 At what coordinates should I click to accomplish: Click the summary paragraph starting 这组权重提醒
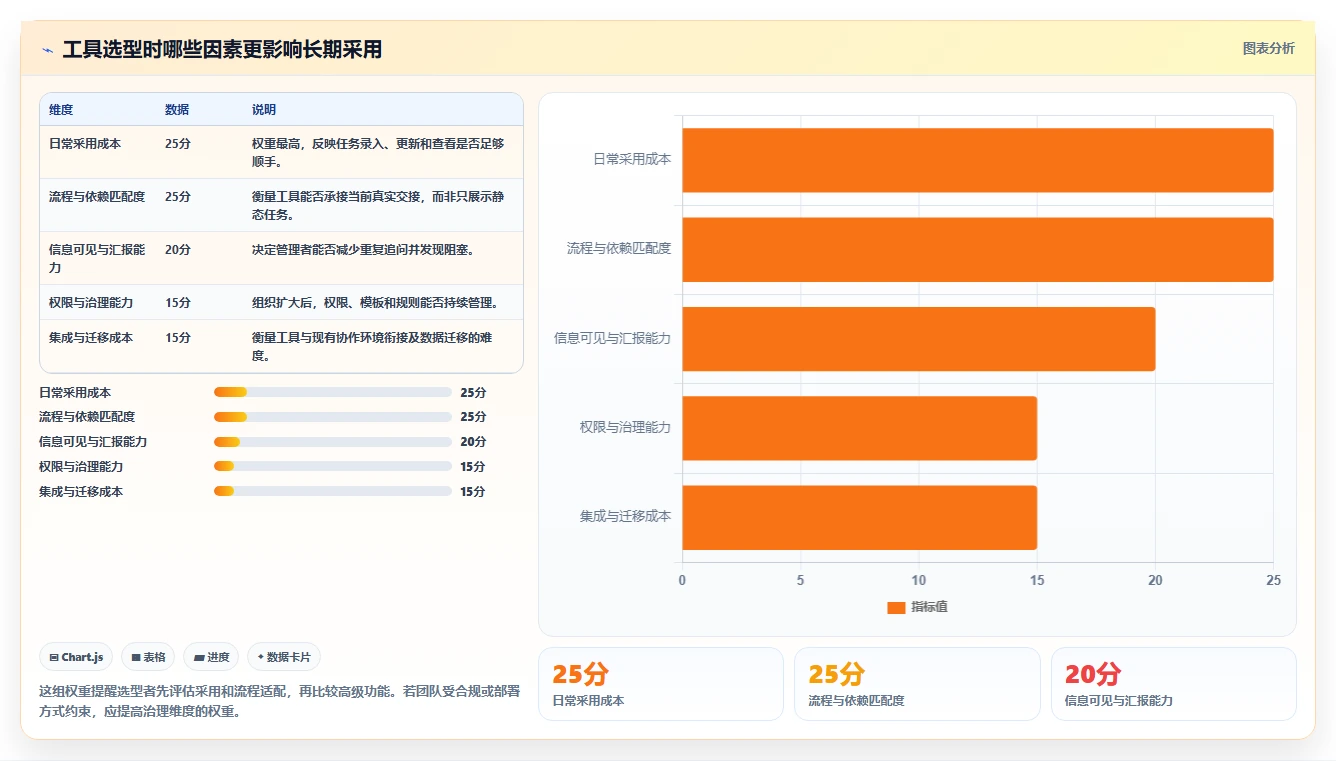point(279,701)
